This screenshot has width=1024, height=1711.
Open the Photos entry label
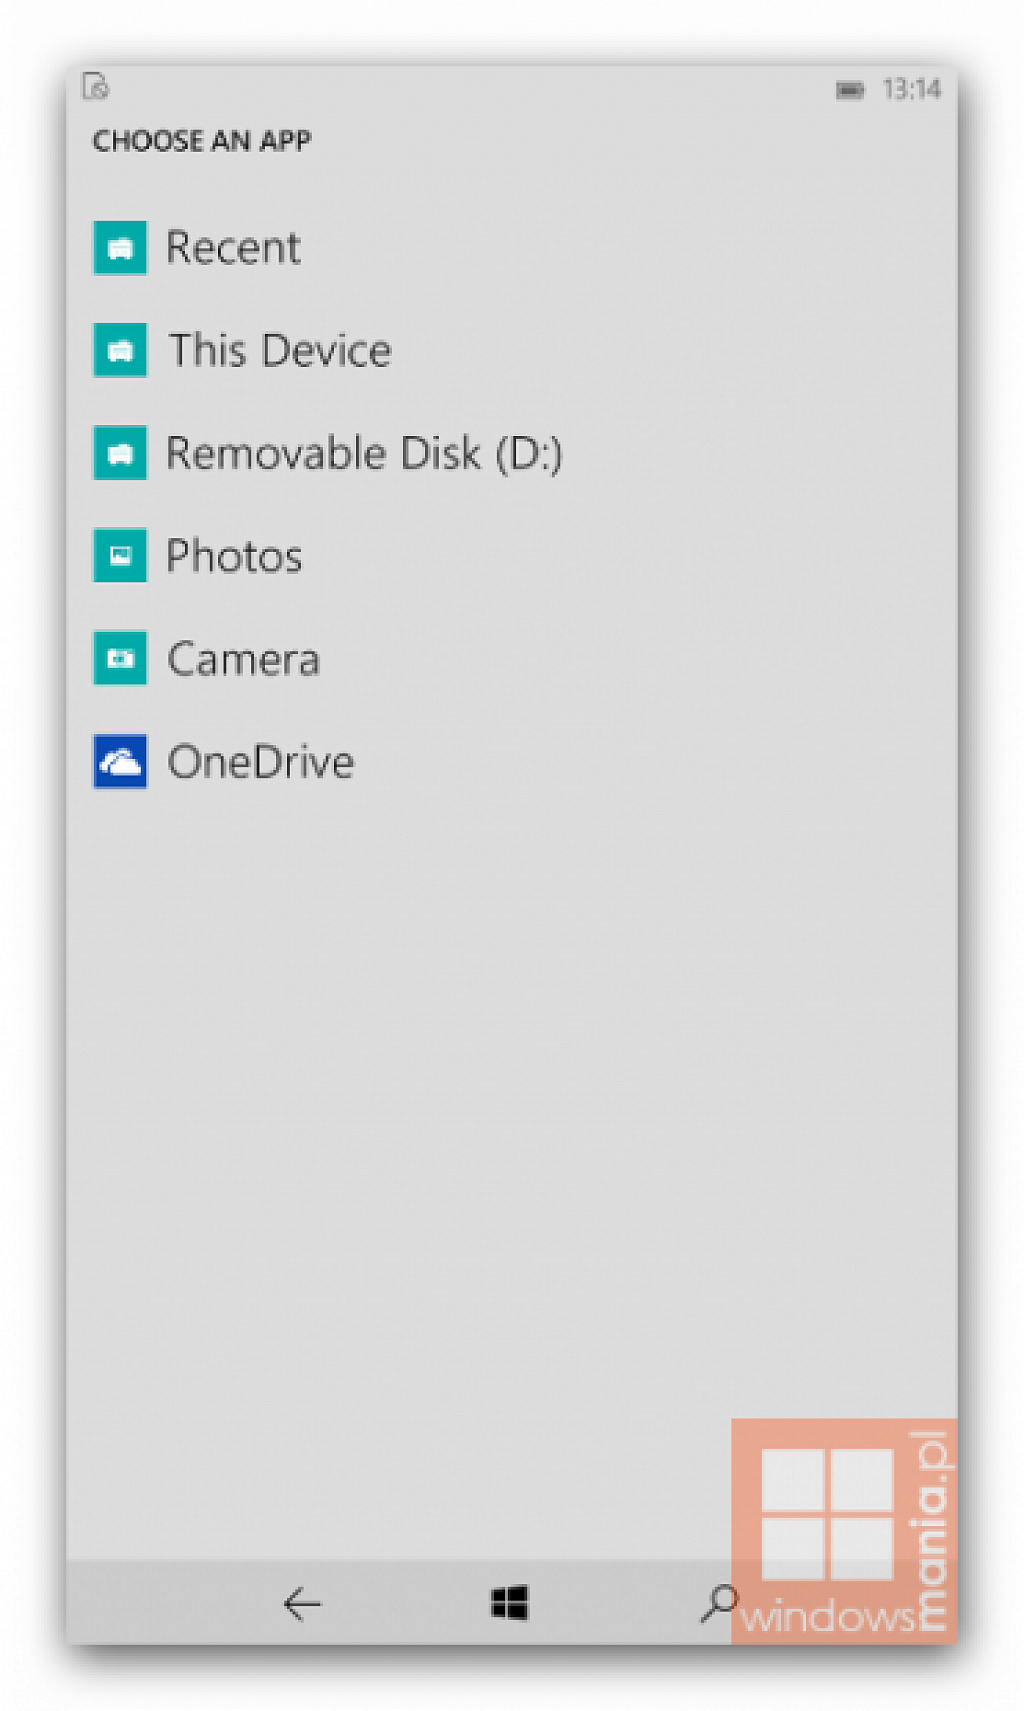click(234, 556)
